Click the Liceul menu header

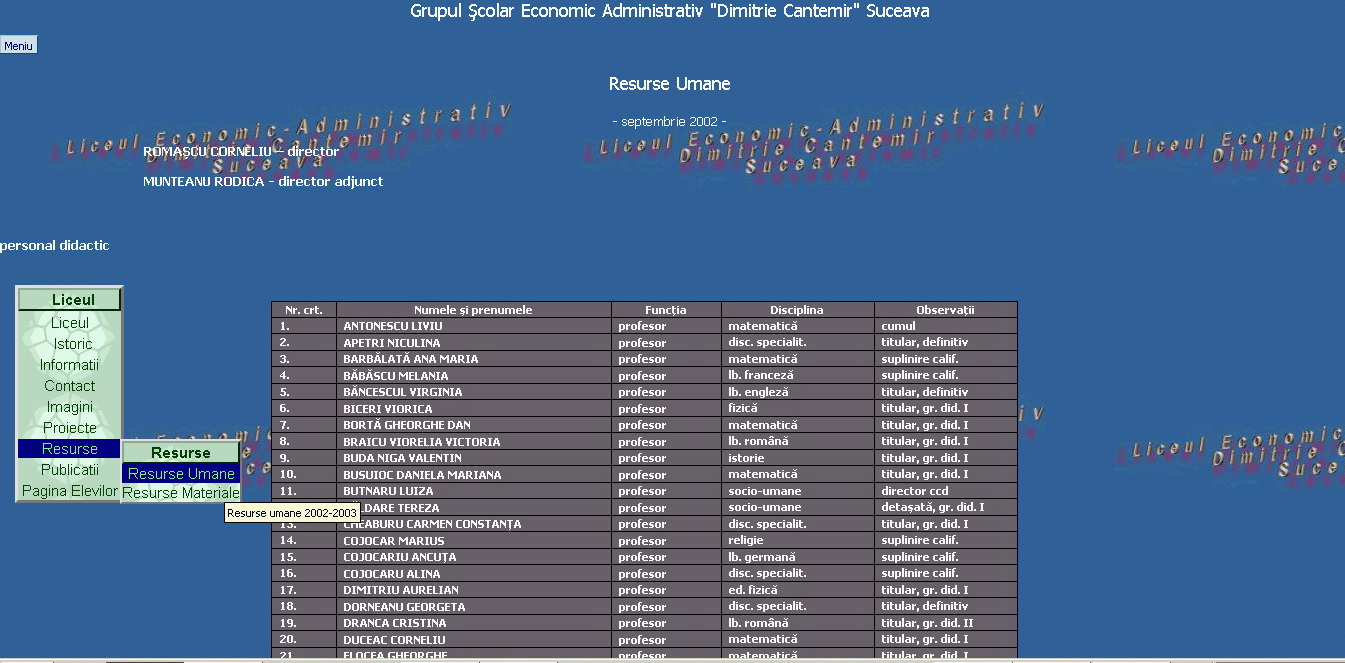[70, 300]
